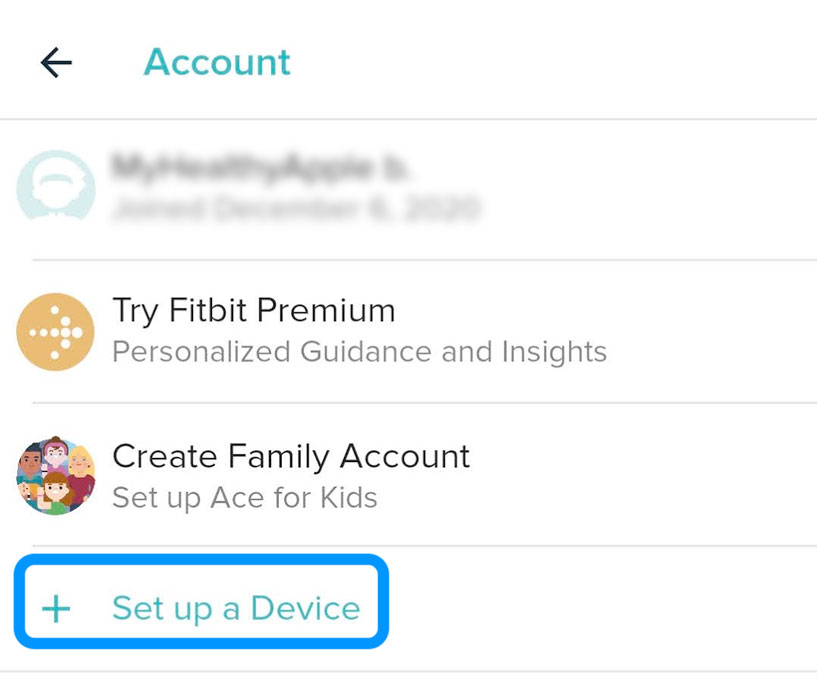Tap the orange Fitbit Premium logo icon

pos(56,331)
